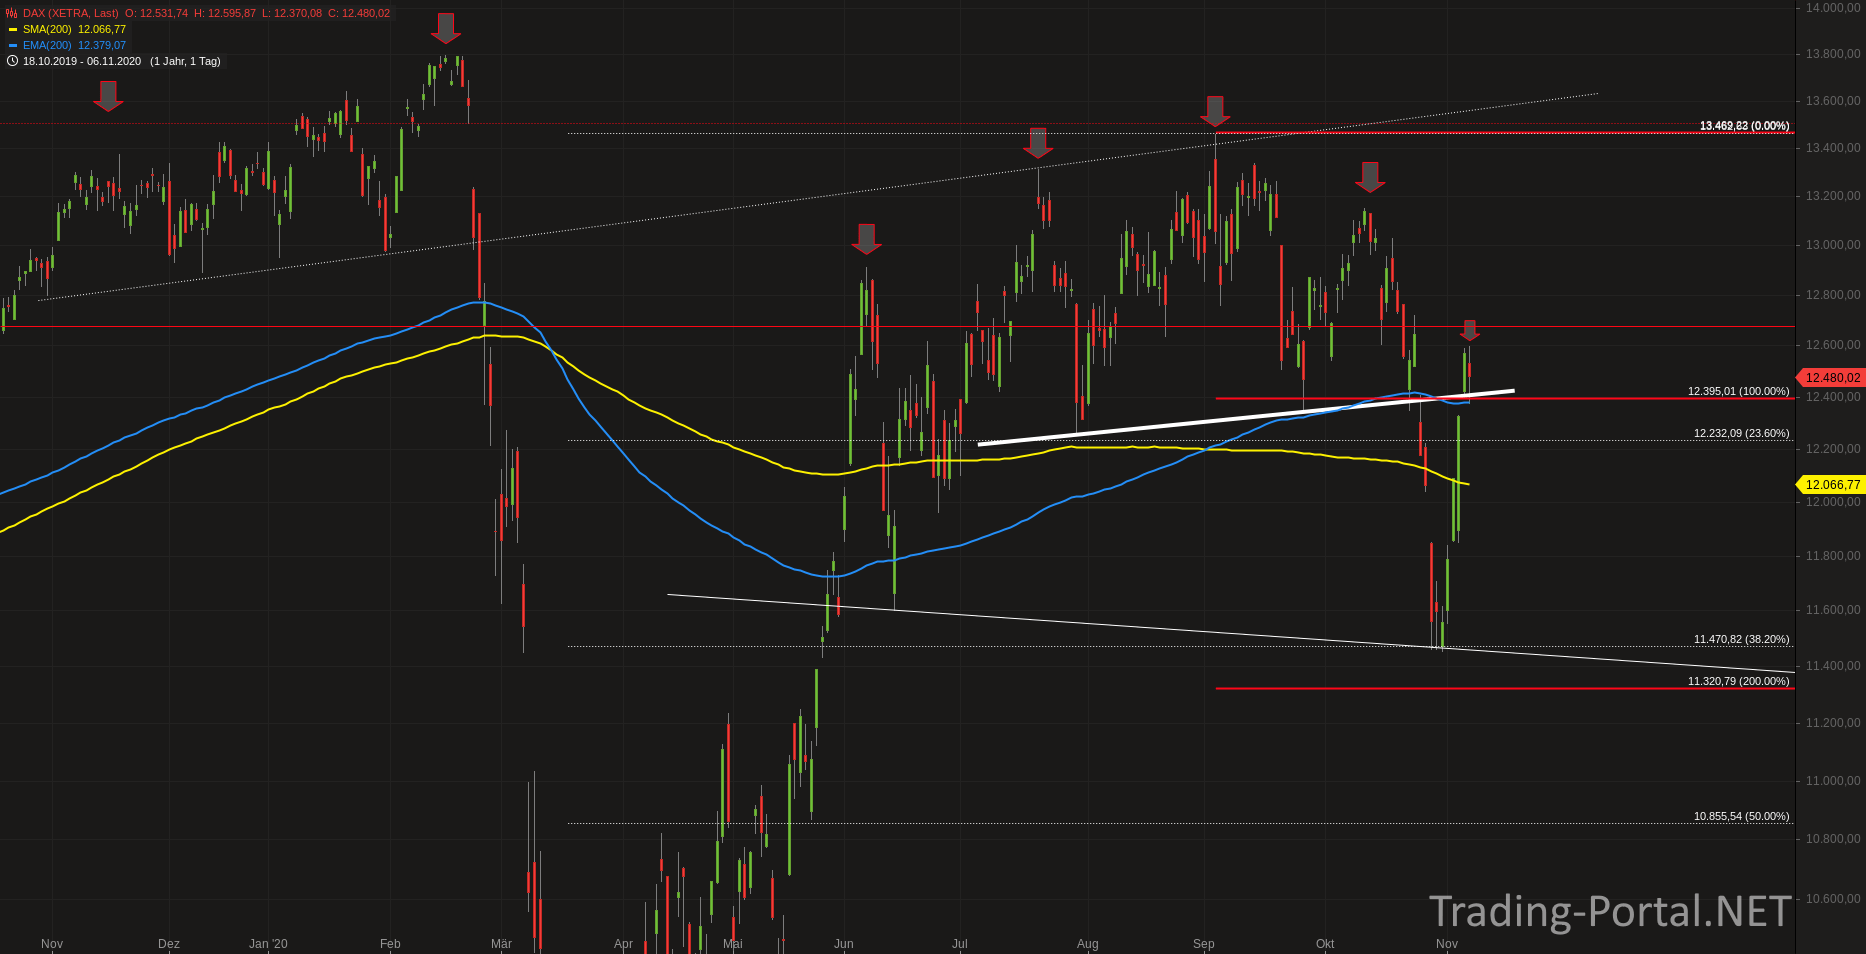The width and height of the screenshot is (1866, 954).
Task: Select the Fibonacci label 11.320,79 (200.00%)
Action: click(x=1738, y=681)
